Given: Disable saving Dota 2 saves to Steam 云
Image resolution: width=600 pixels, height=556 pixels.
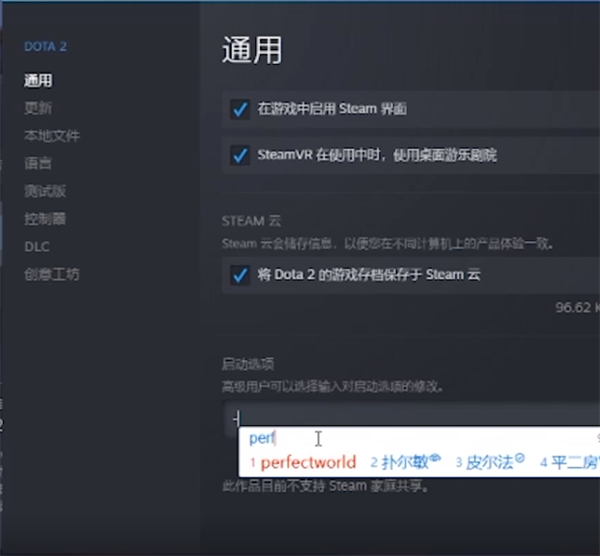Looking at the screenshot, I should [239, 275].
